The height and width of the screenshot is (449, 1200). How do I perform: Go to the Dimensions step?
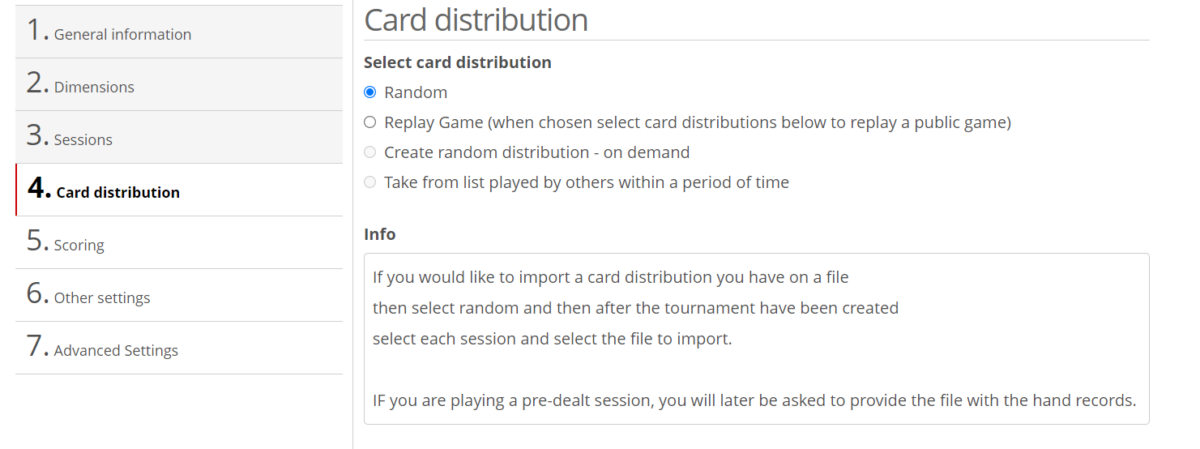click(x=94, y=87)
